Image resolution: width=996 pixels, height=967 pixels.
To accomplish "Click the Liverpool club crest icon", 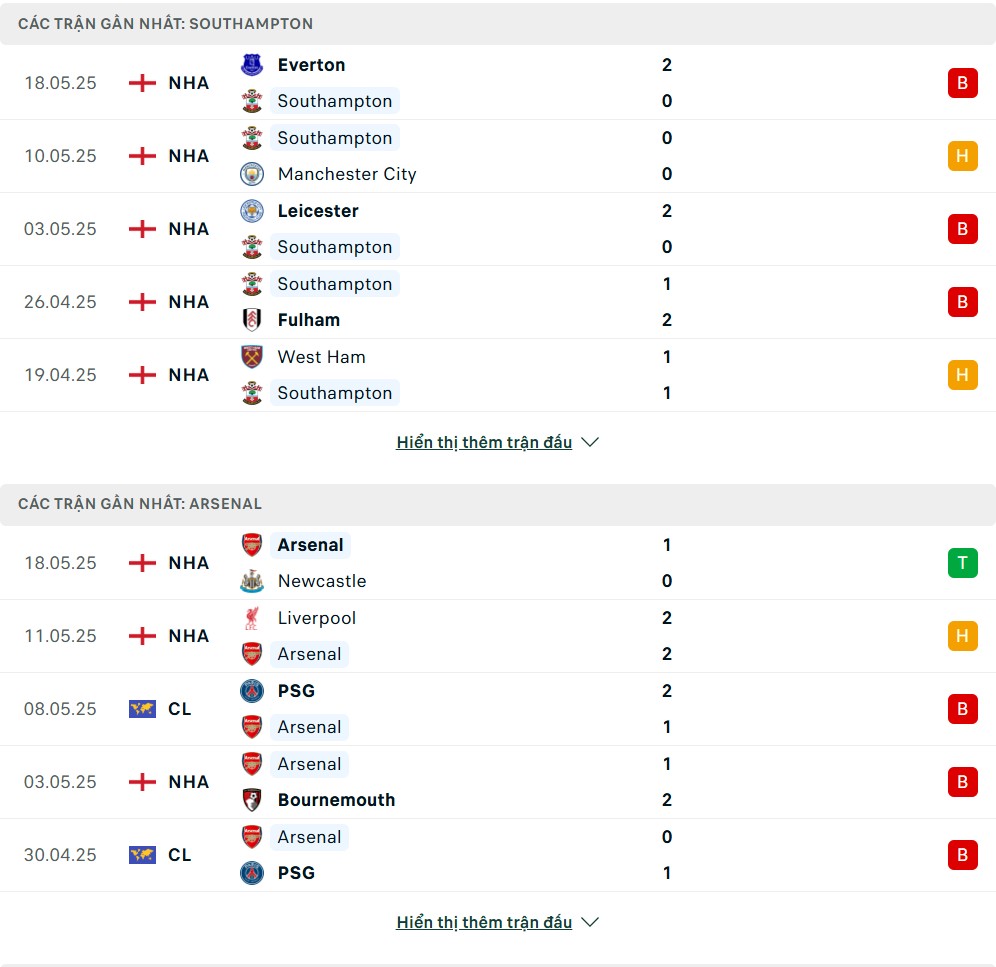I will click(x=252, y=618).
